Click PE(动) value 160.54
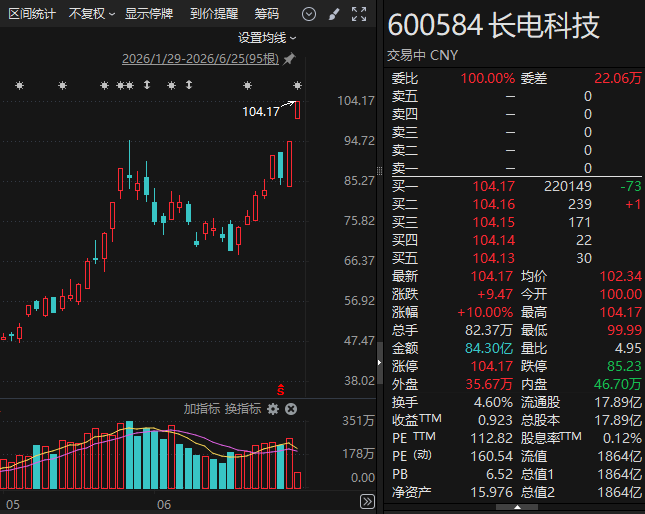Screen dimensions: 645x514 (492, 456)
